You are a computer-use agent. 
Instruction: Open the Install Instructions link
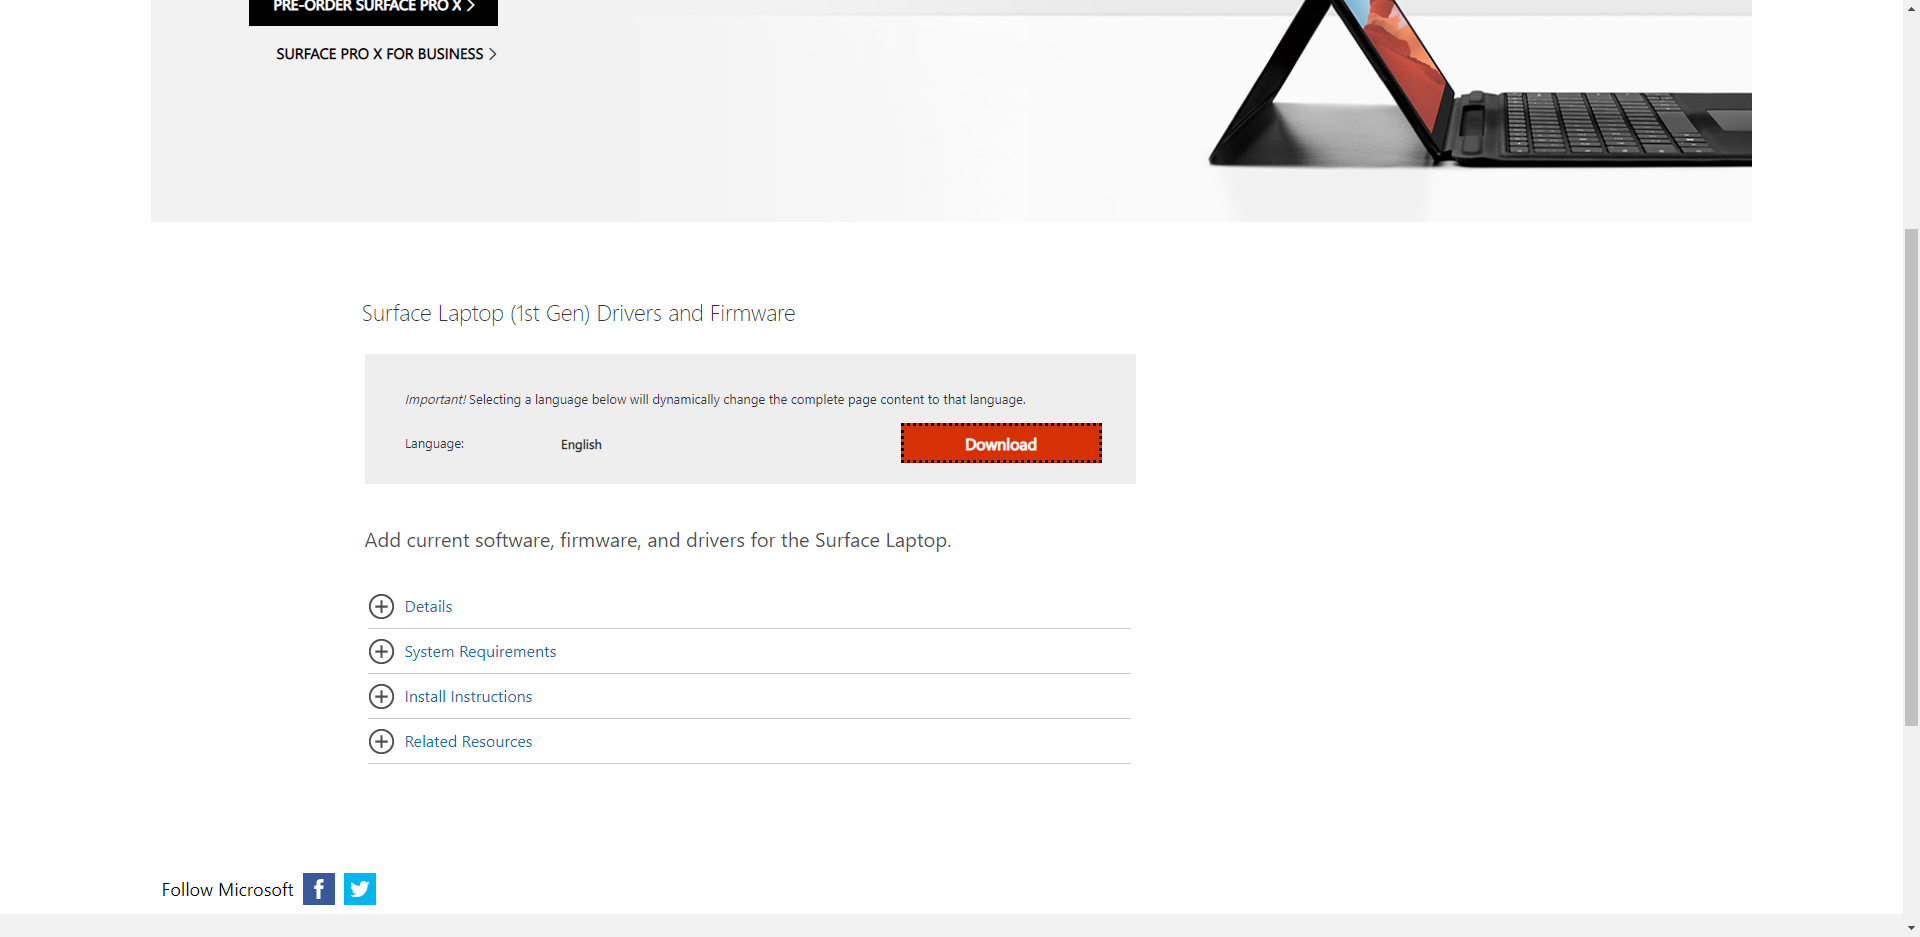coord(468,697)
